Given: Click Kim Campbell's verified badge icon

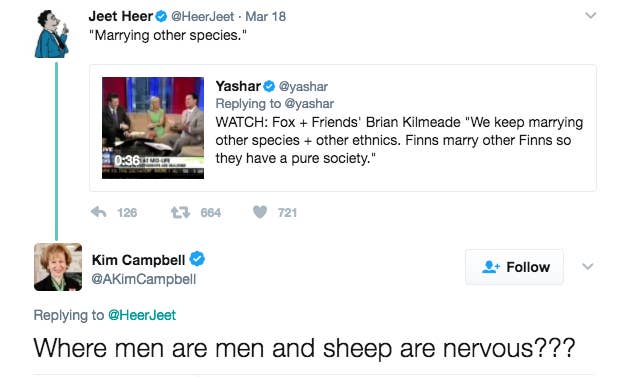Looking at the screenshot, I should 197,259.
